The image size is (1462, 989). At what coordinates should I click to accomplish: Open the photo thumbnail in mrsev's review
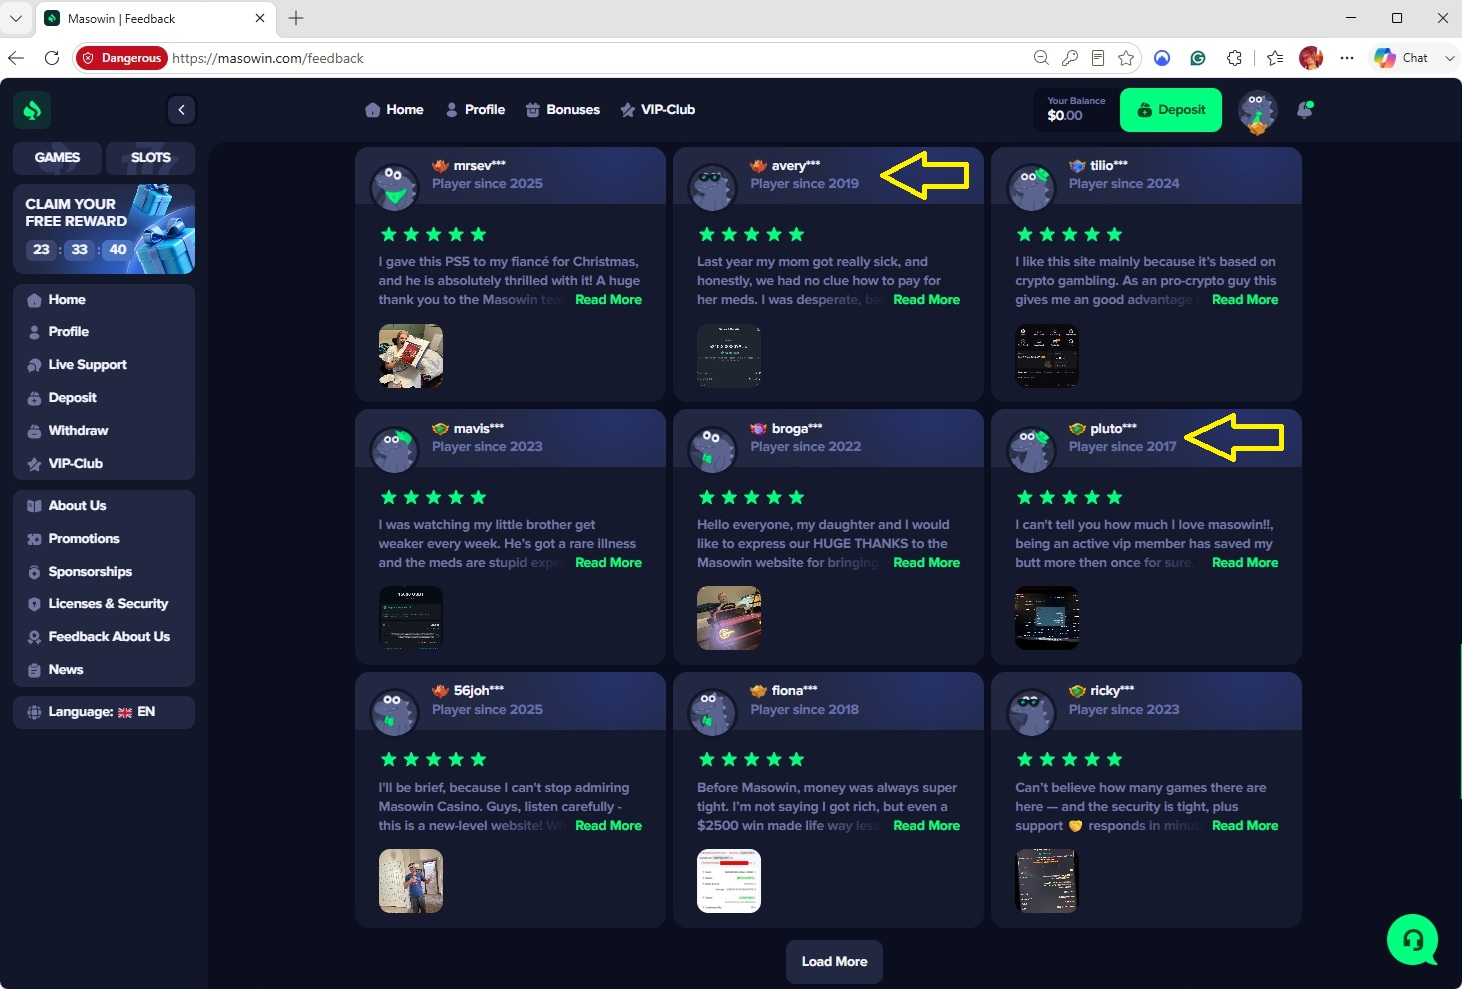point(411,356)
